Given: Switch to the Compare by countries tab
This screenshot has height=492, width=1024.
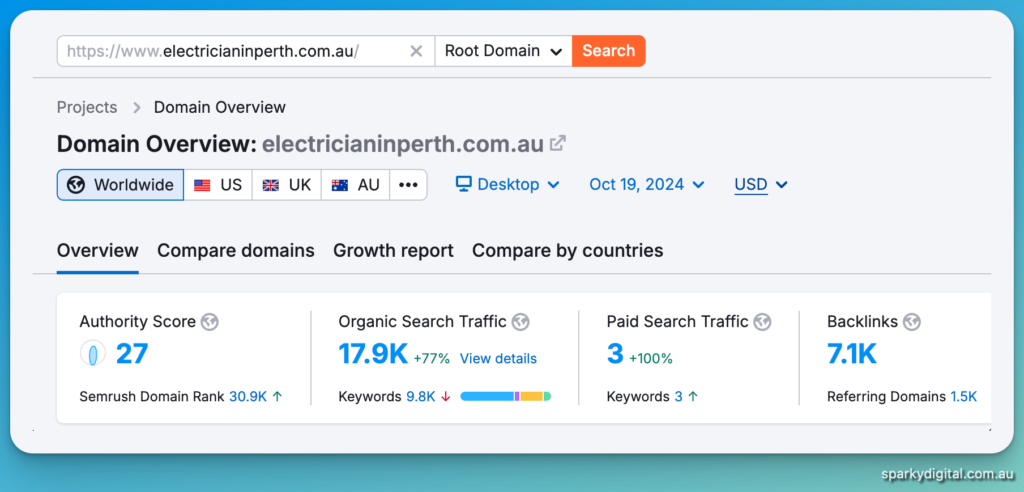Looking at the screenshot, I should (568, 250).
